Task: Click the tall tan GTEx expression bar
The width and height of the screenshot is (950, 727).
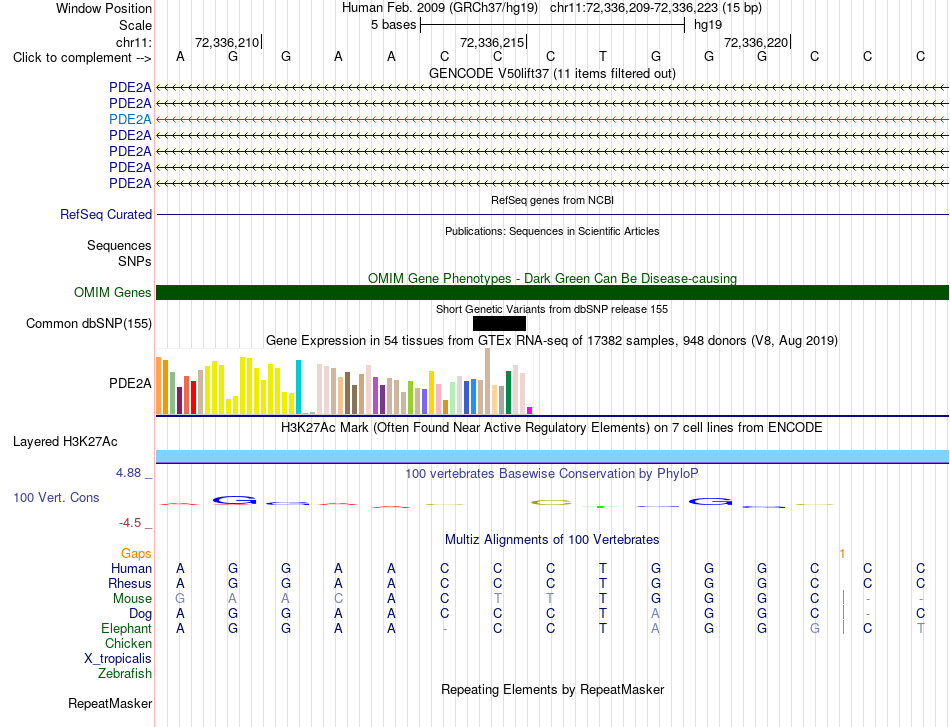Action: tap(487, 381)
